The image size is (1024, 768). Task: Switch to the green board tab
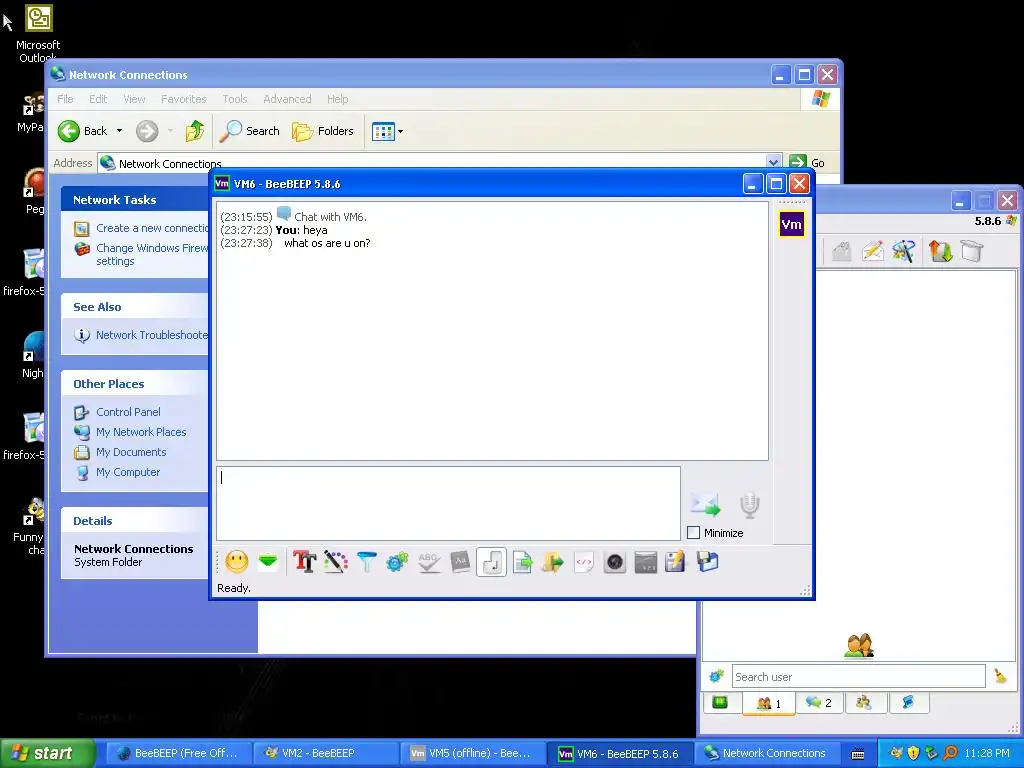click(720, 703)
